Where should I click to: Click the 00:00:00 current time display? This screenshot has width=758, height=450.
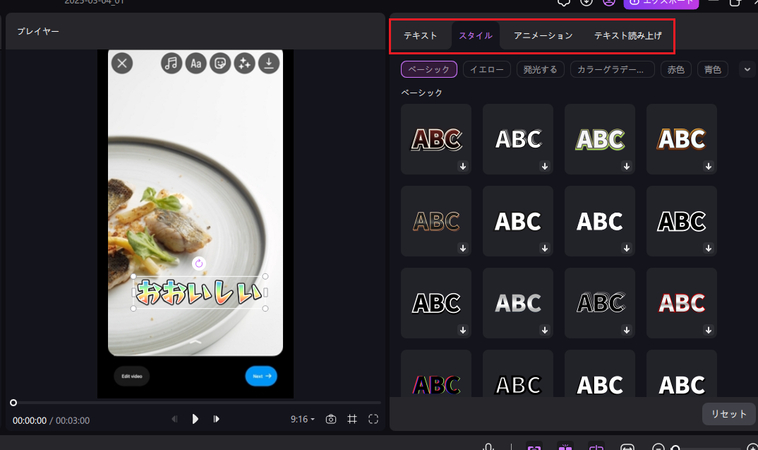pos(29,421)
